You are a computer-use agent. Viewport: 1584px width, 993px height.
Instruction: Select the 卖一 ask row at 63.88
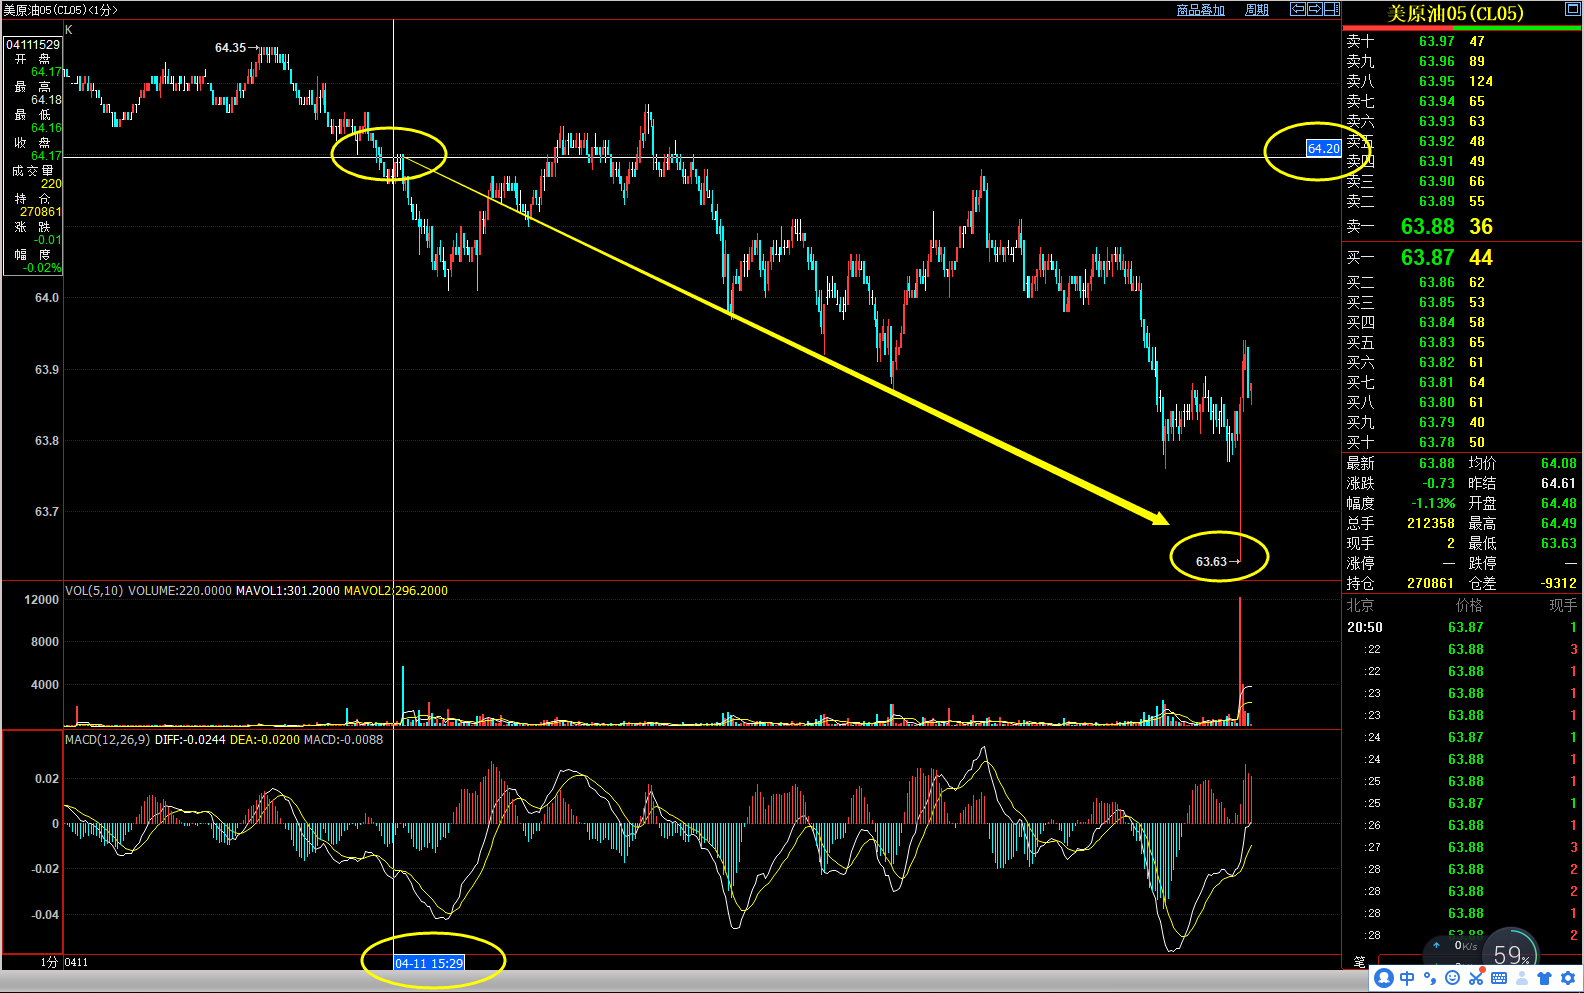1461,227
